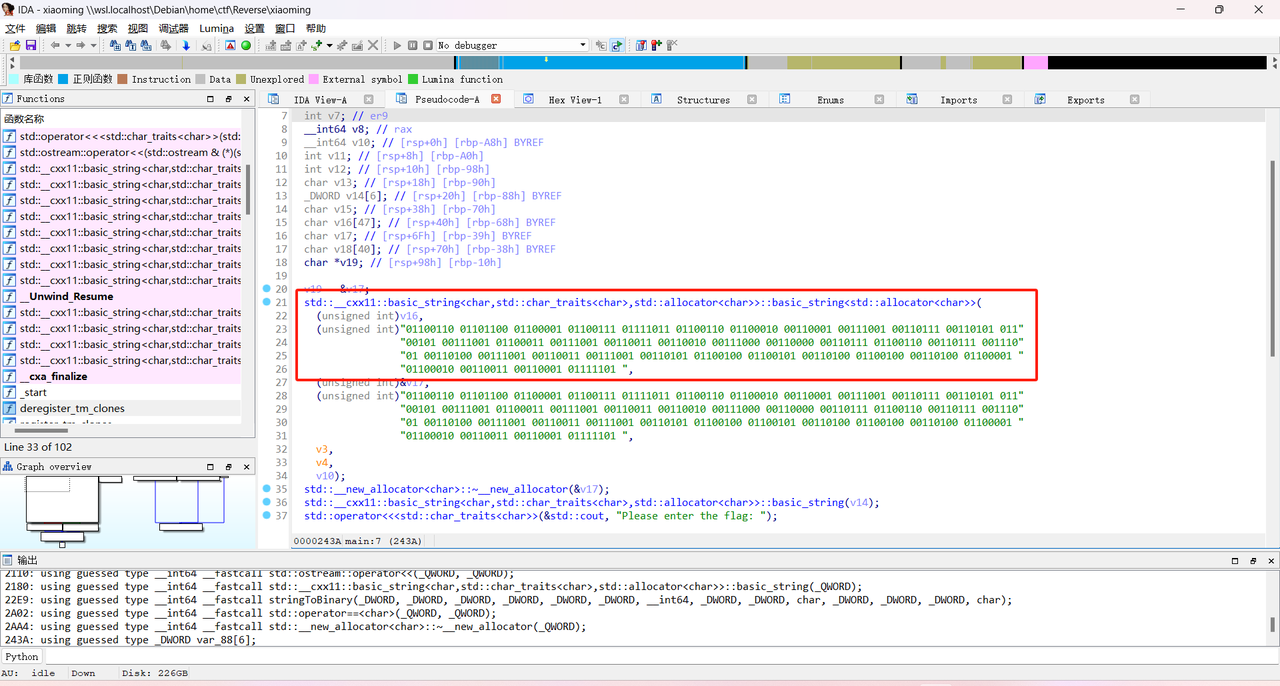Click the blue regular-function area in navigation band
The width and height of the screenshot is (1280, 686).
tap(650, 62)
